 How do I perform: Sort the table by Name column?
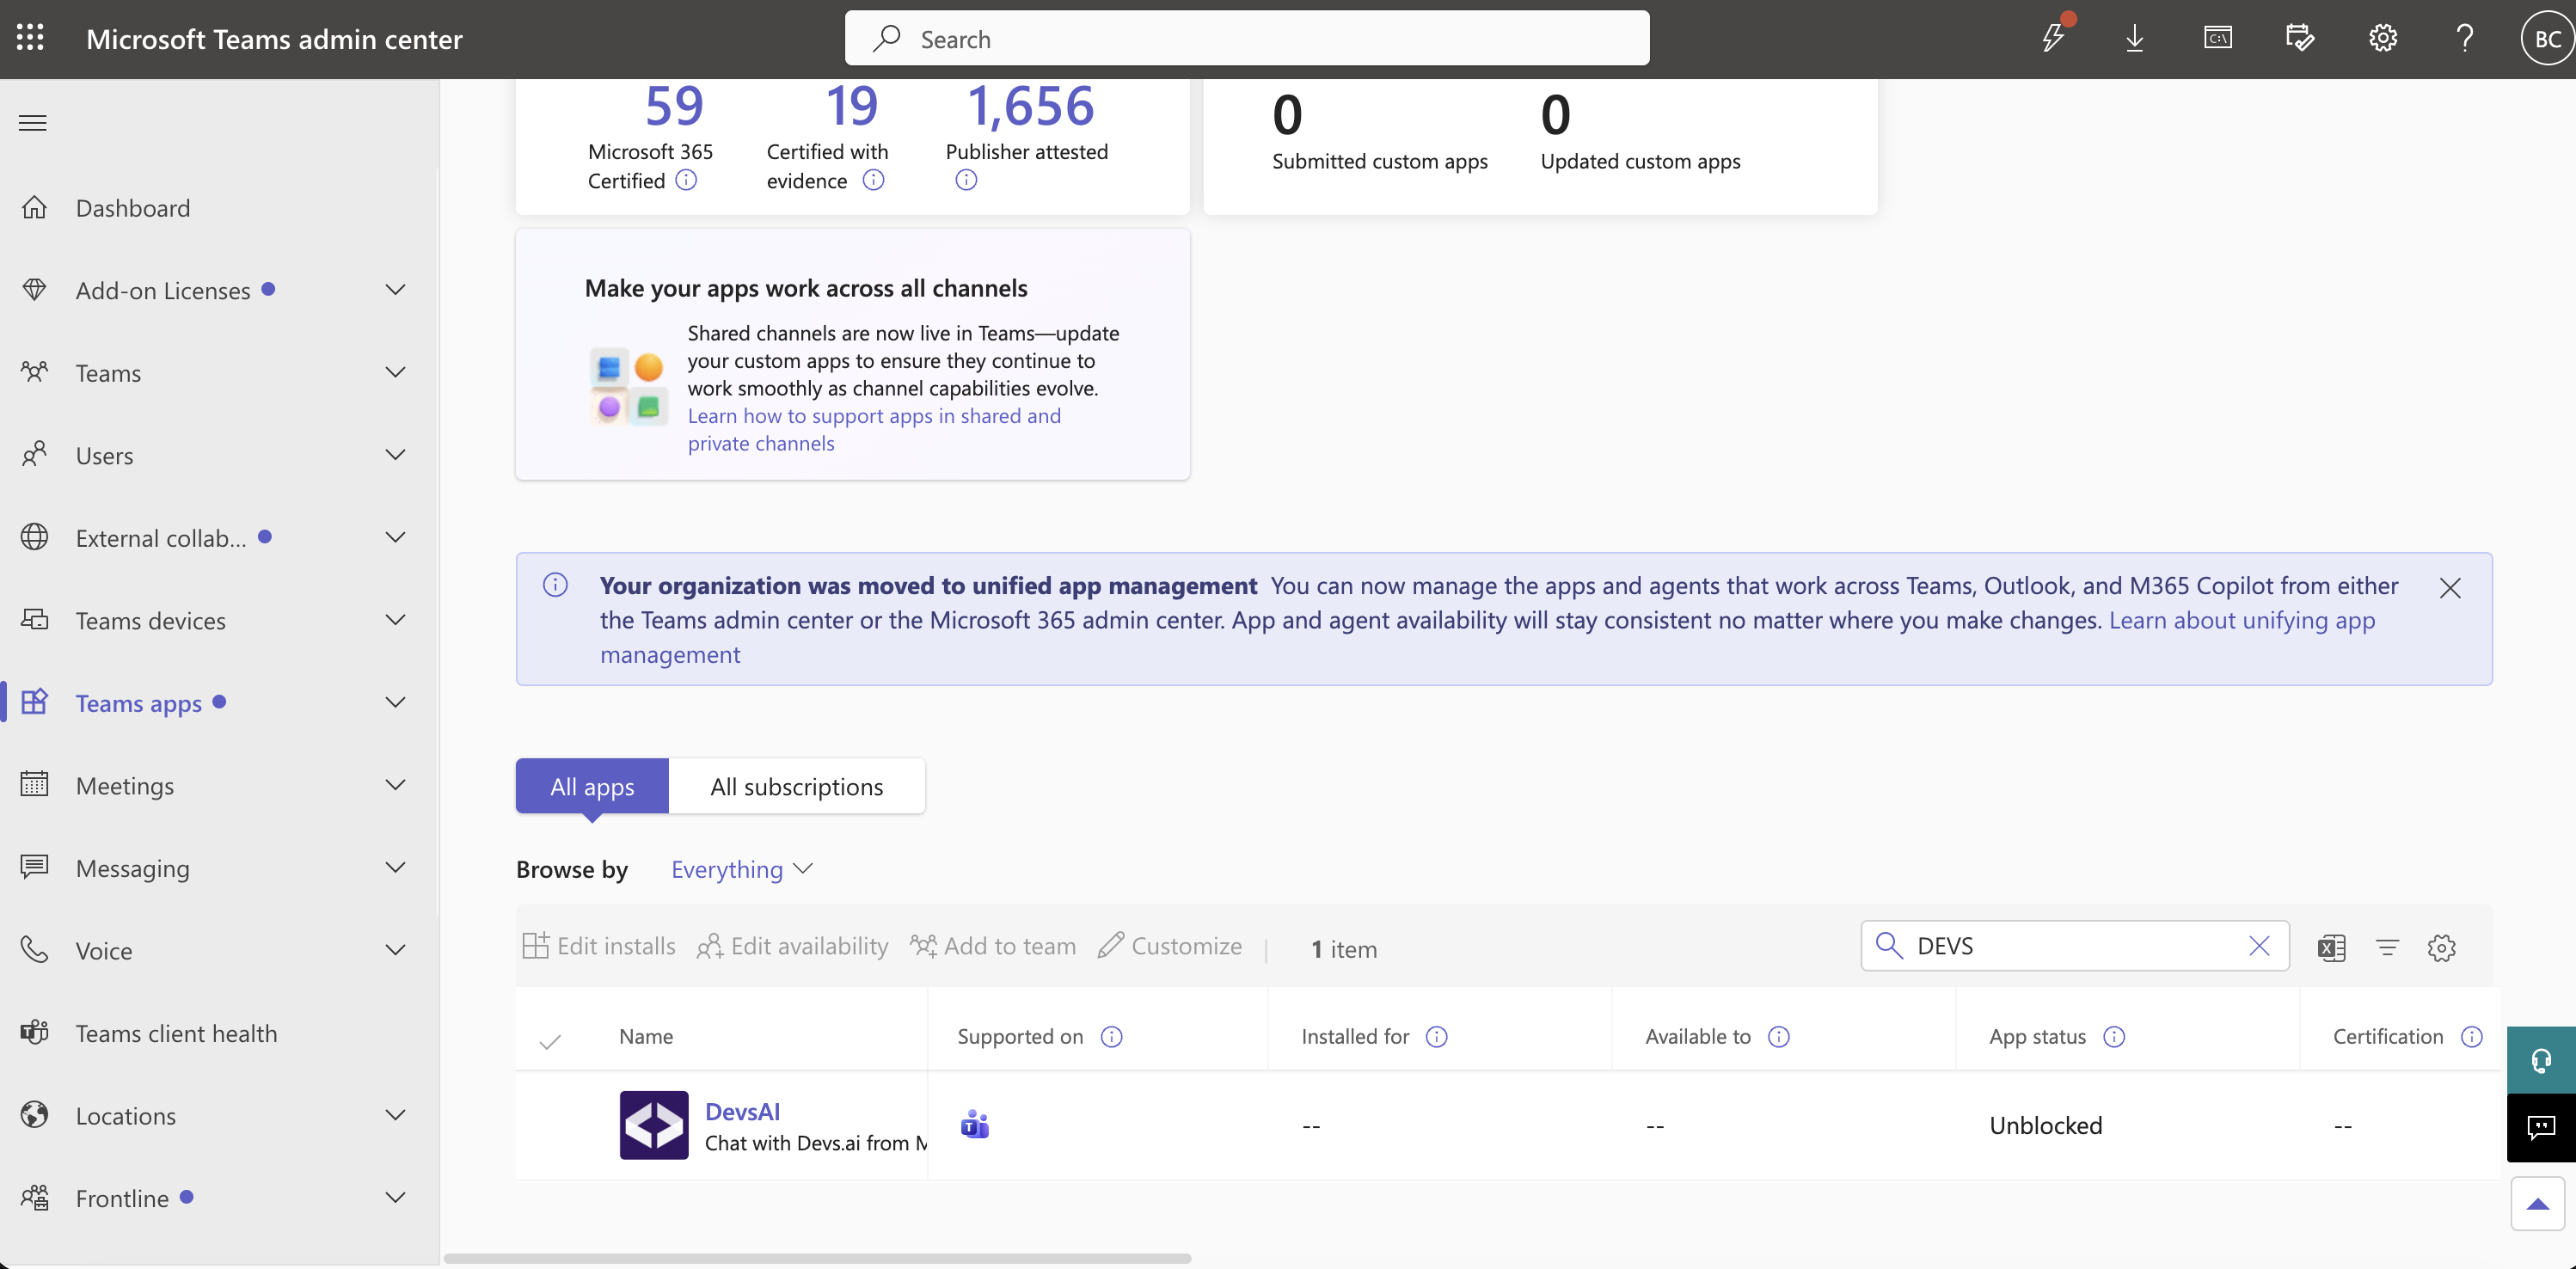(646, 1036)
